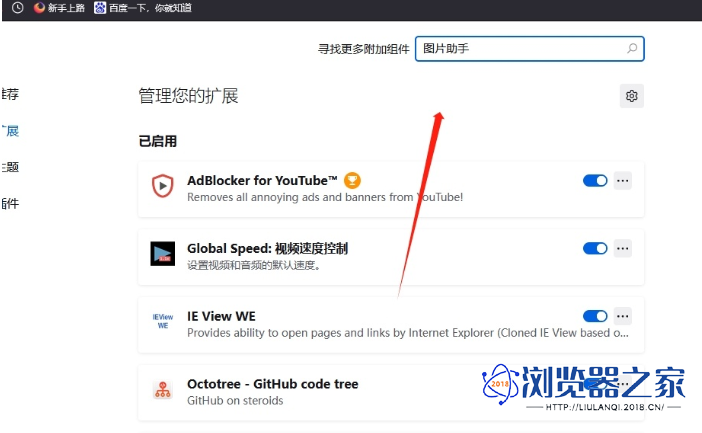Focus the find more add-ons search field
This screenshot has width=702, height=433.
(x=530, y=48)
